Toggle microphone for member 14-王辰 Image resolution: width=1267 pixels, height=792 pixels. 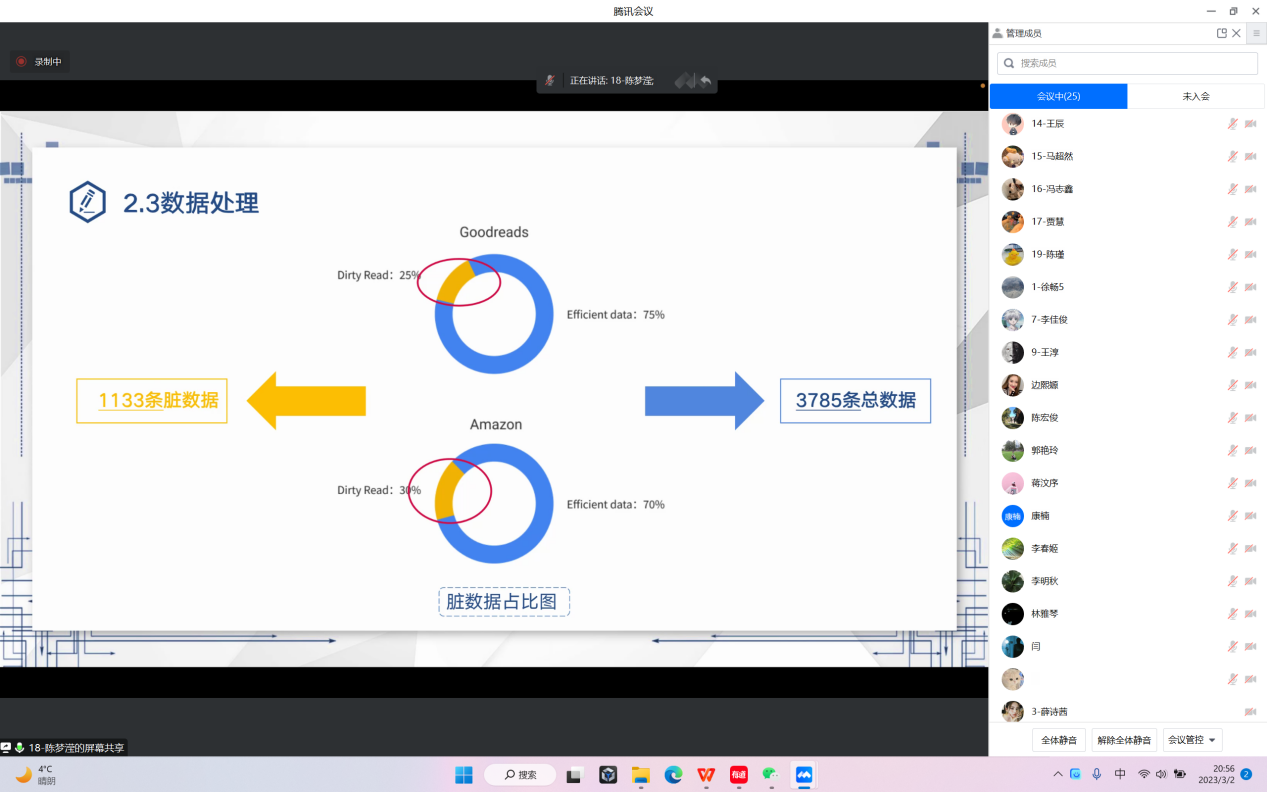pos(1233,124)
